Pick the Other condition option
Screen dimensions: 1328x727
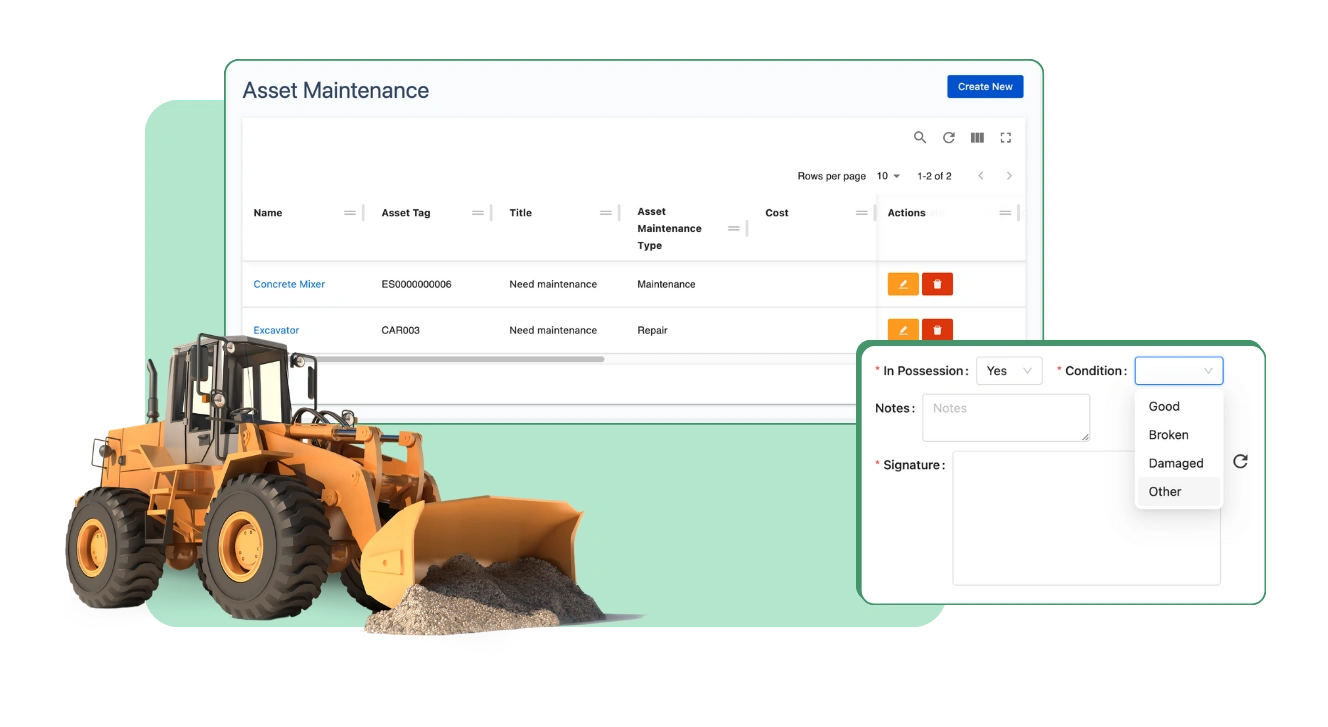[1165, 491]
